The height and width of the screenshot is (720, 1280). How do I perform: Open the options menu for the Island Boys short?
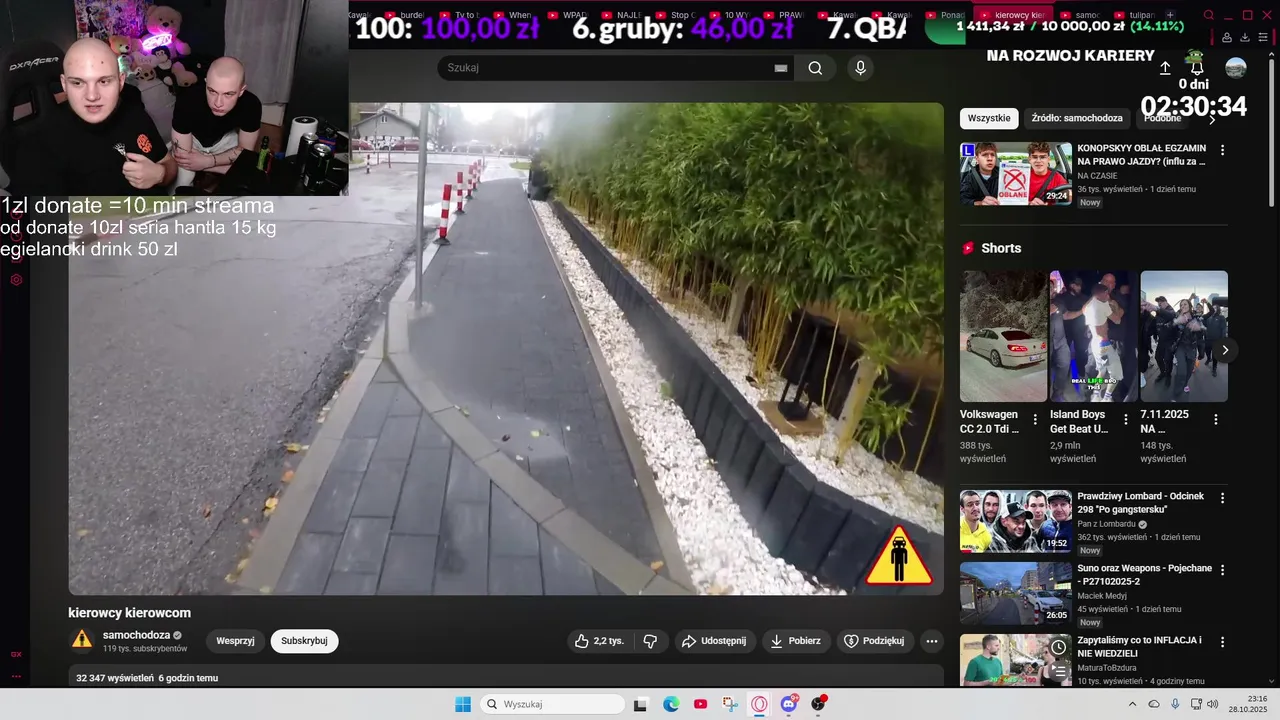[1125, 420]
